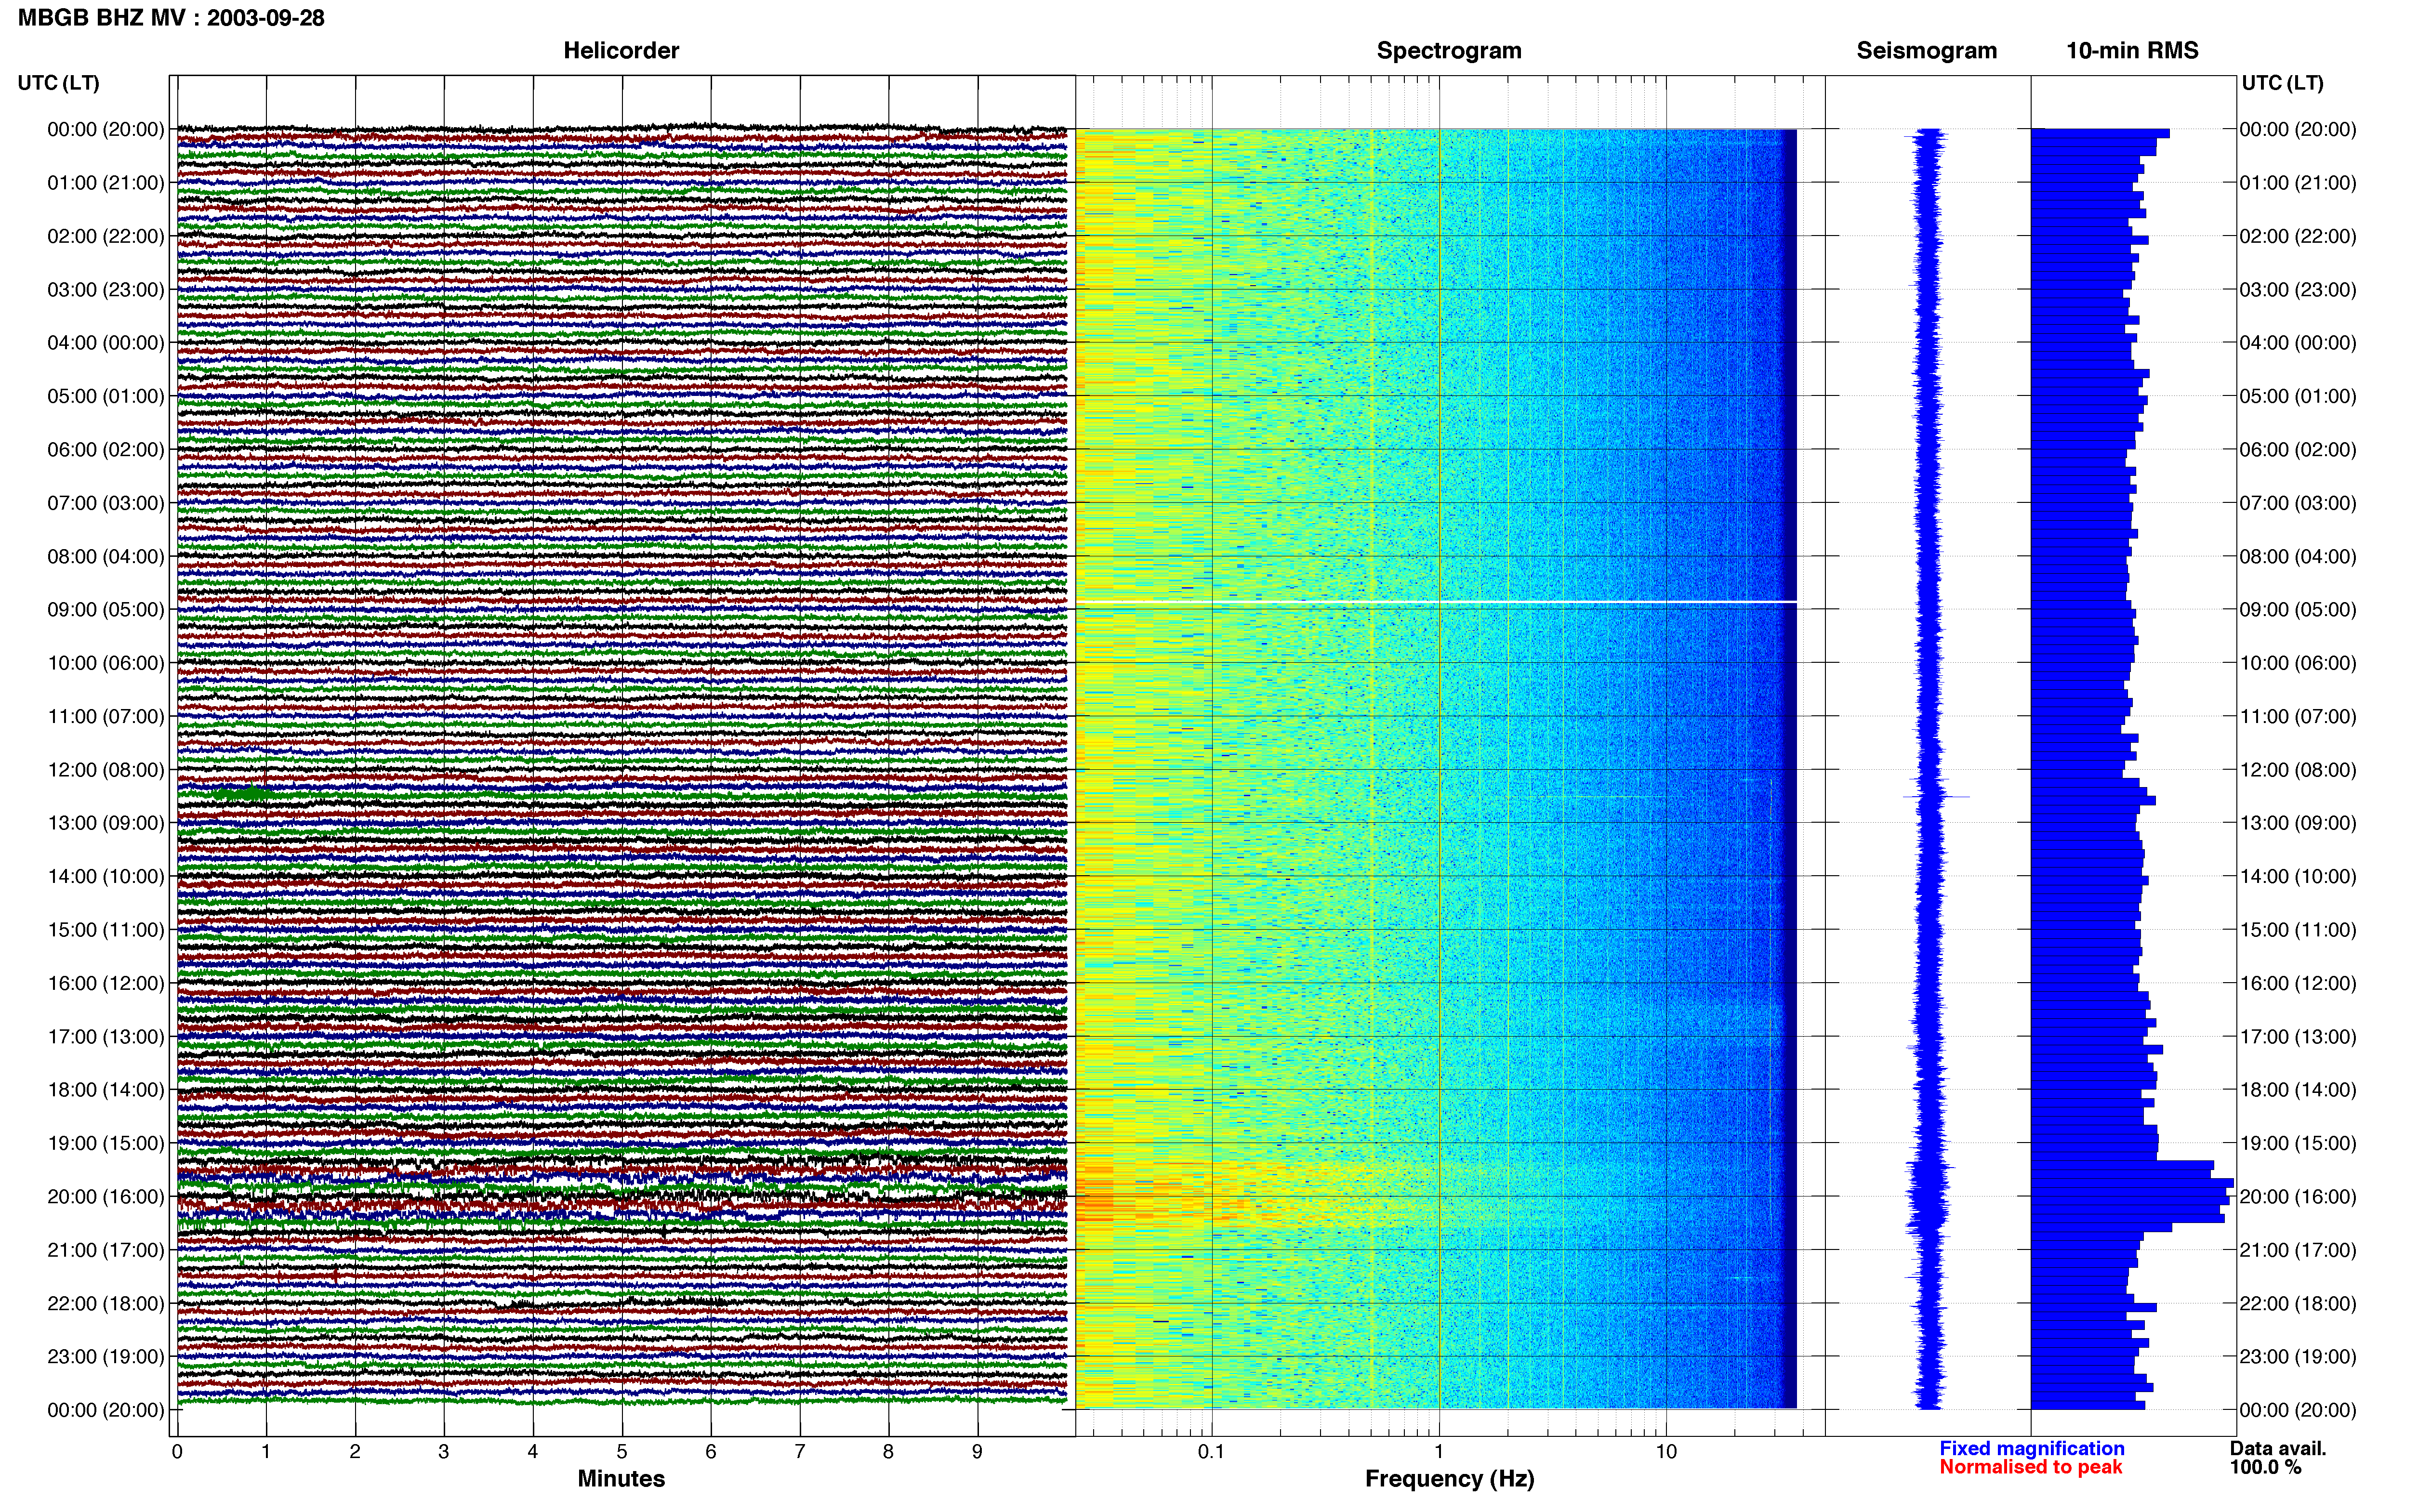Image resolution: width=2418 pixels, height=1512 pixels.
Task: Select the 'Seismogram' panel heading
Action: (1926, 51)
